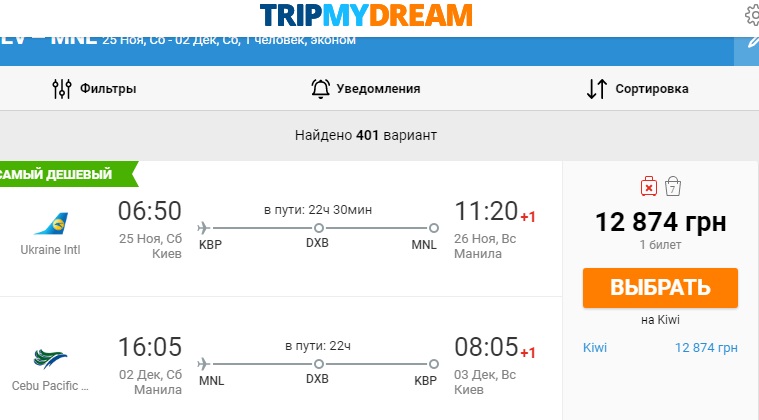Click the 06:50 departure time

150,212
